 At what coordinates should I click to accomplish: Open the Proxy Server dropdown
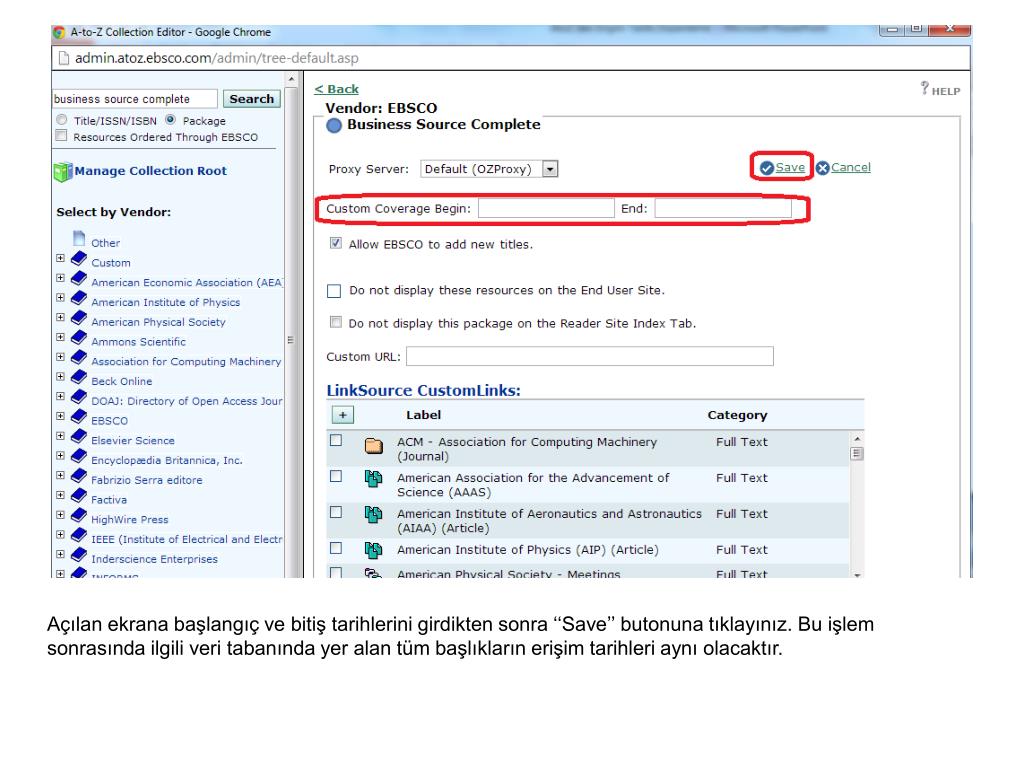point(551,169)
